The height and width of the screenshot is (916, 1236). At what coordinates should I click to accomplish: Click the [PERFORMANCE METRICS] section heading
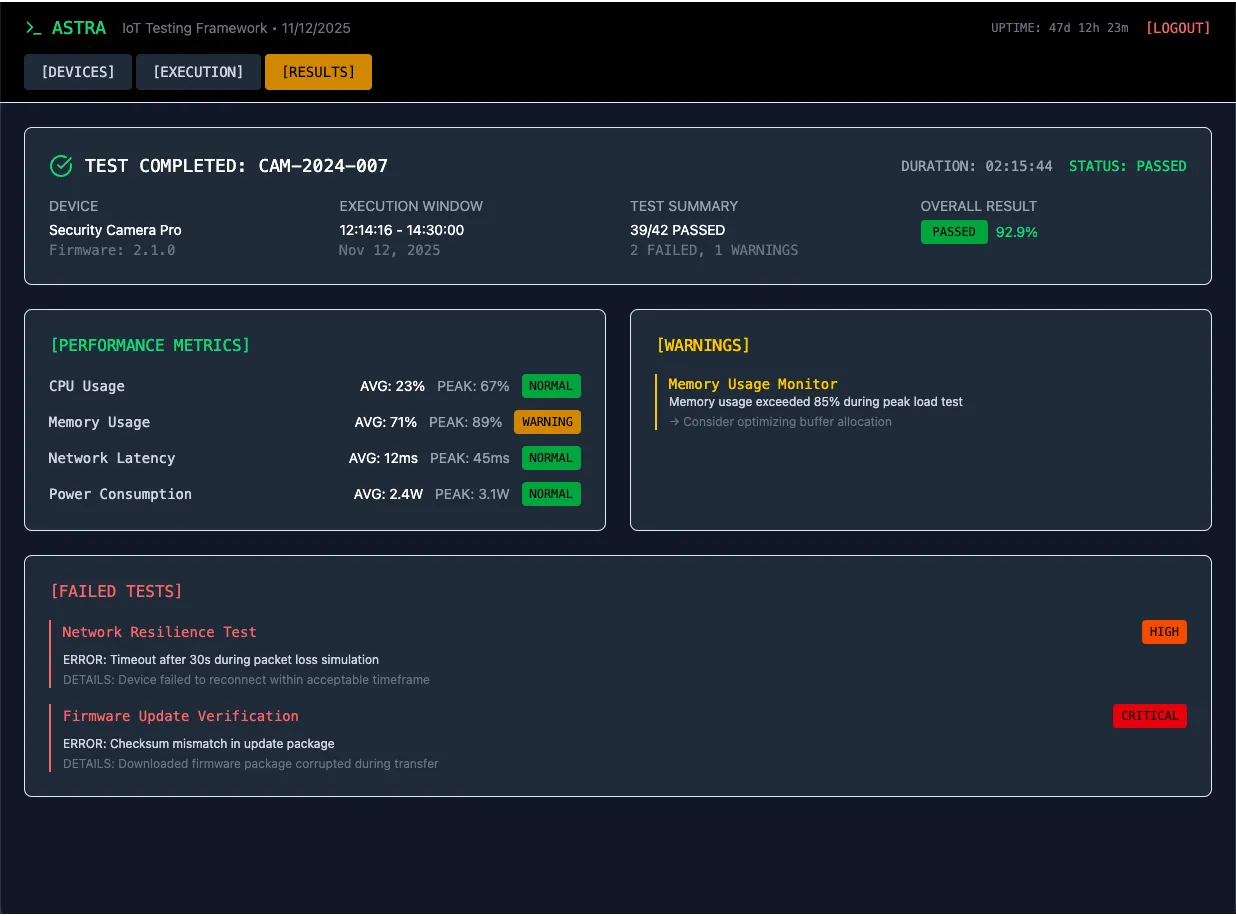(x=150, y=345)
